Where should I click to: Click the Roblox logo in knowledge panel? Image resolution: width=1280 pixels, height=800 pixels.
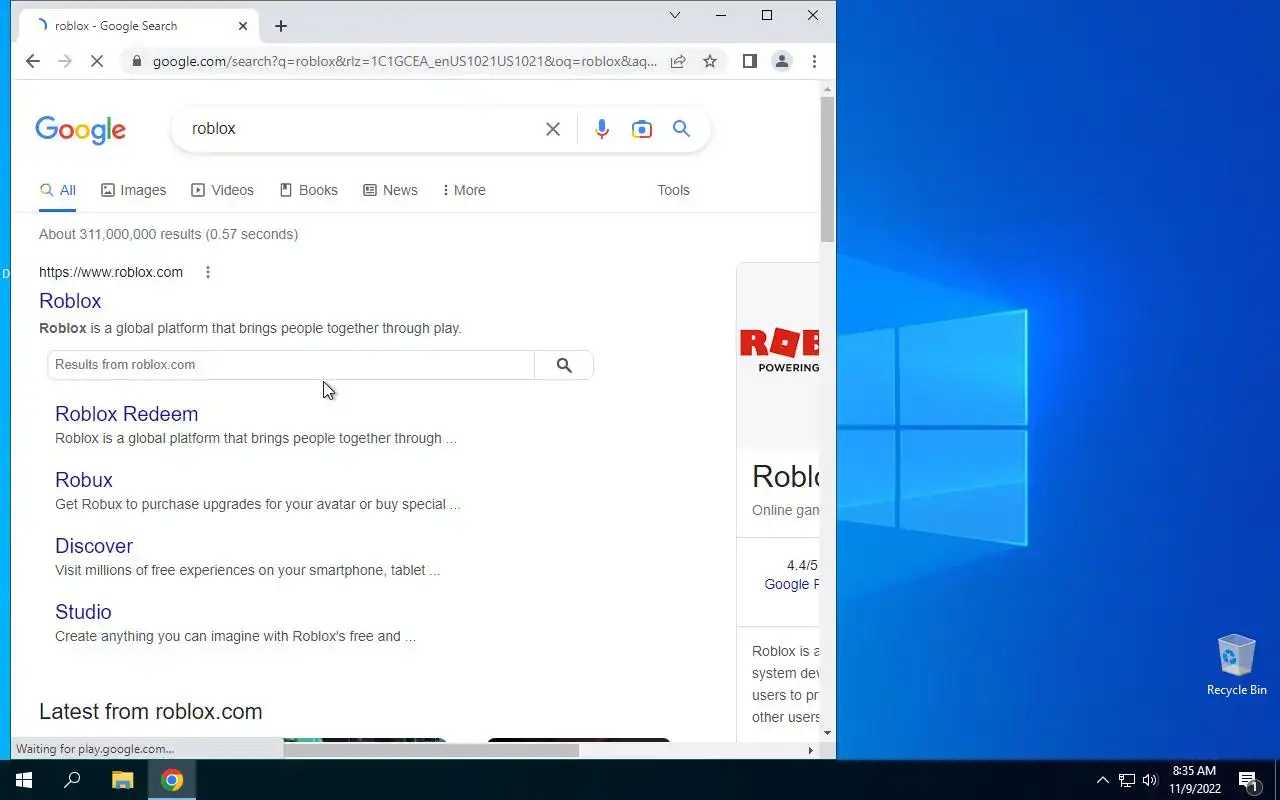coord(779,350)
